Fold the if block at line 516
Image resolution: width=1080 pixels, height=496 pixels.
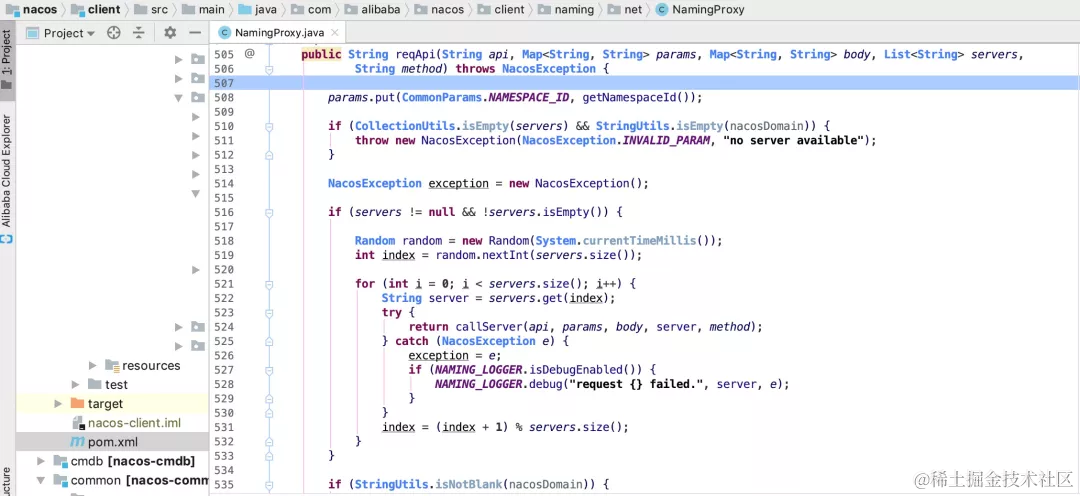click(269, 212)
